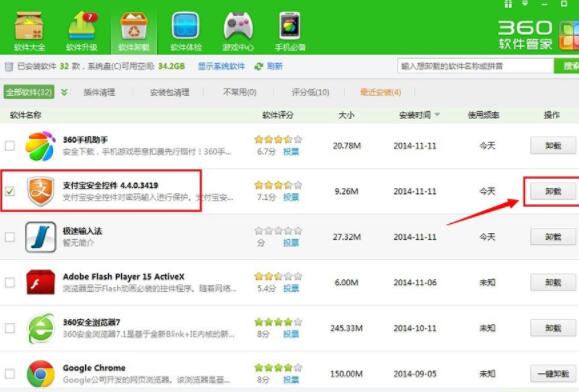The image size is (579, 392).
Task: Tick the Adobe Flash Player checkbox
Action: click(x=10, y=282)
